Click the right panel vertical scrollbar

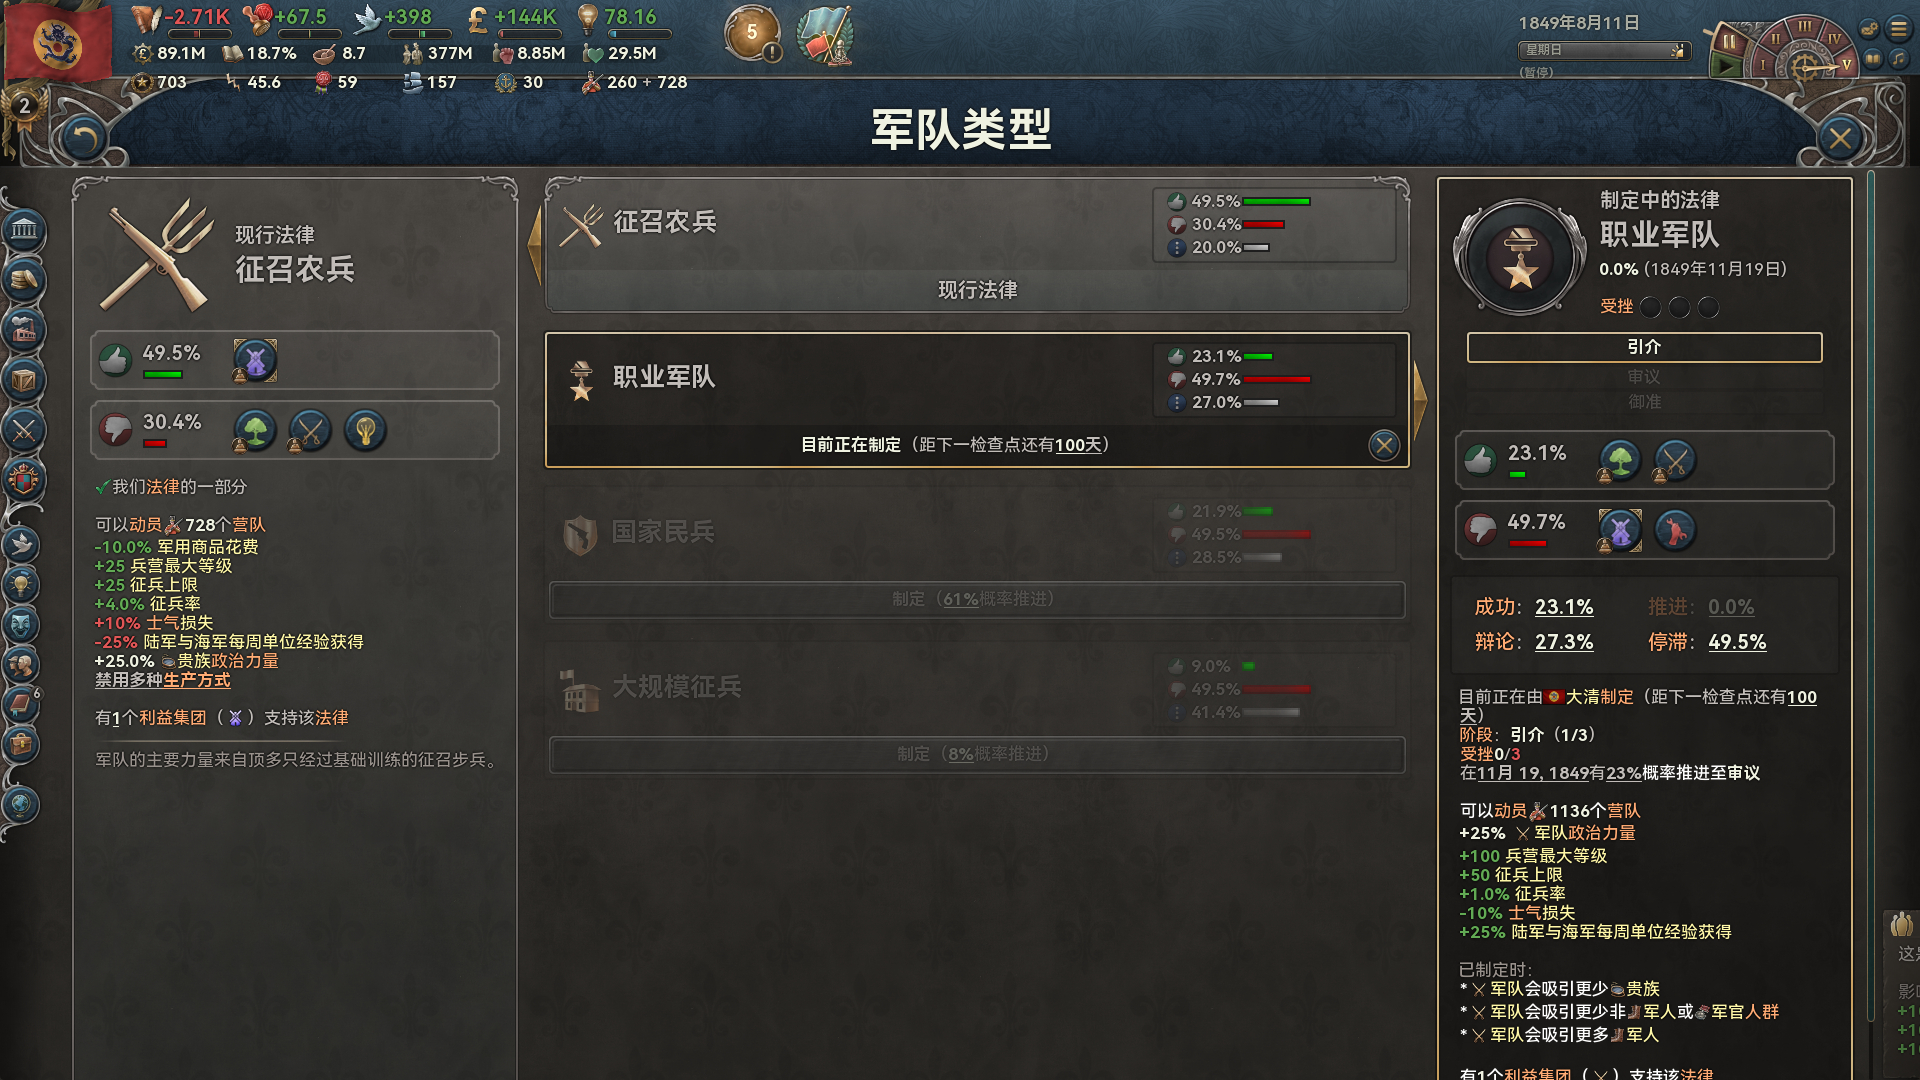pos(1869,620)
